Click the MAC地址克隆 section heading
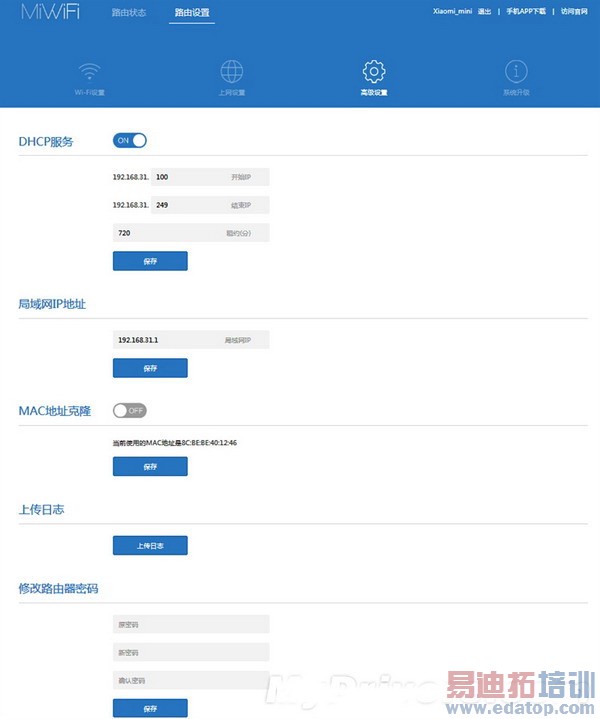Screen dimensions: 600x719 [55, 411]
